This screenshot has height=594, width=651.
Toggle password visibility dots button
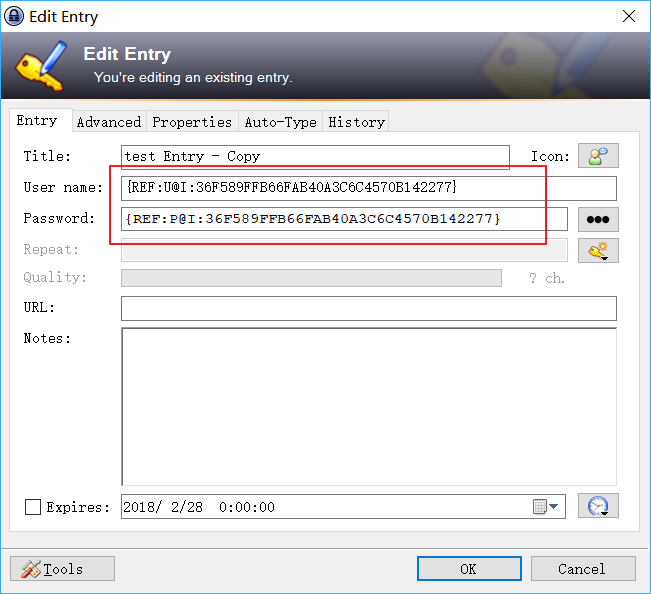pos(598,219)
